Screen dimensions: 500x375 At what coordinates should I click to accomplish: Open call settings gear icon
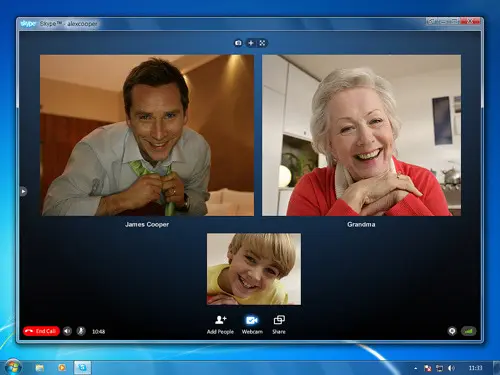(x=452, y=331)
